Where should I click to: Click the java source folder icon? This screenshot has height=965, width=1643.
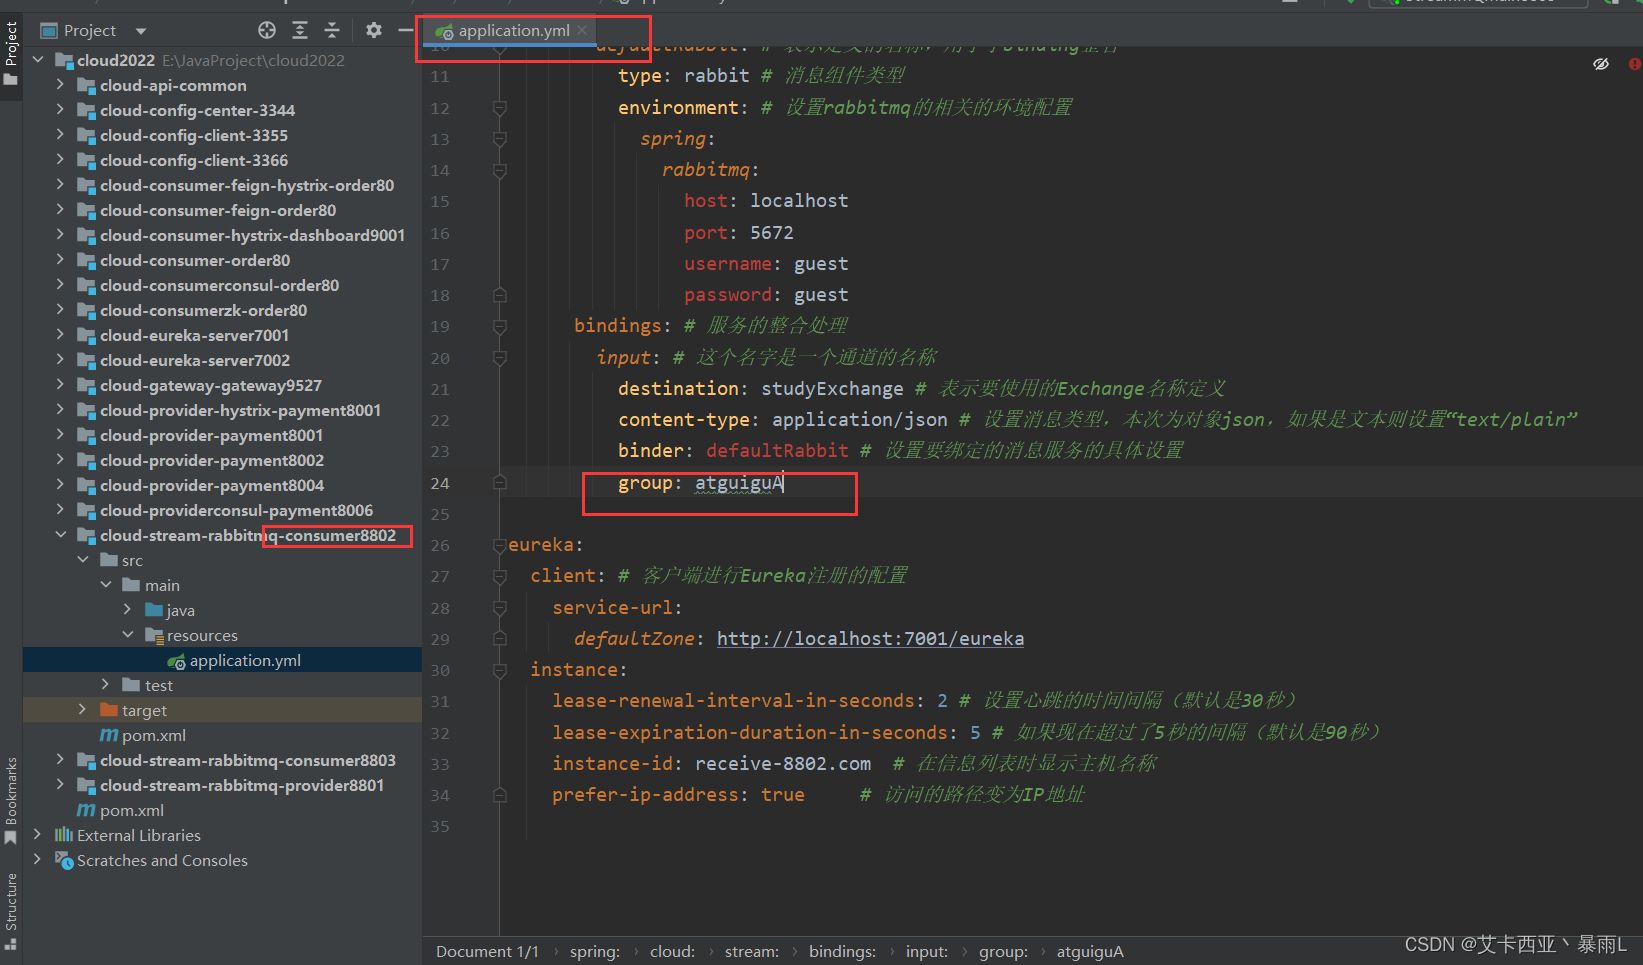click(x=154, y=610)
